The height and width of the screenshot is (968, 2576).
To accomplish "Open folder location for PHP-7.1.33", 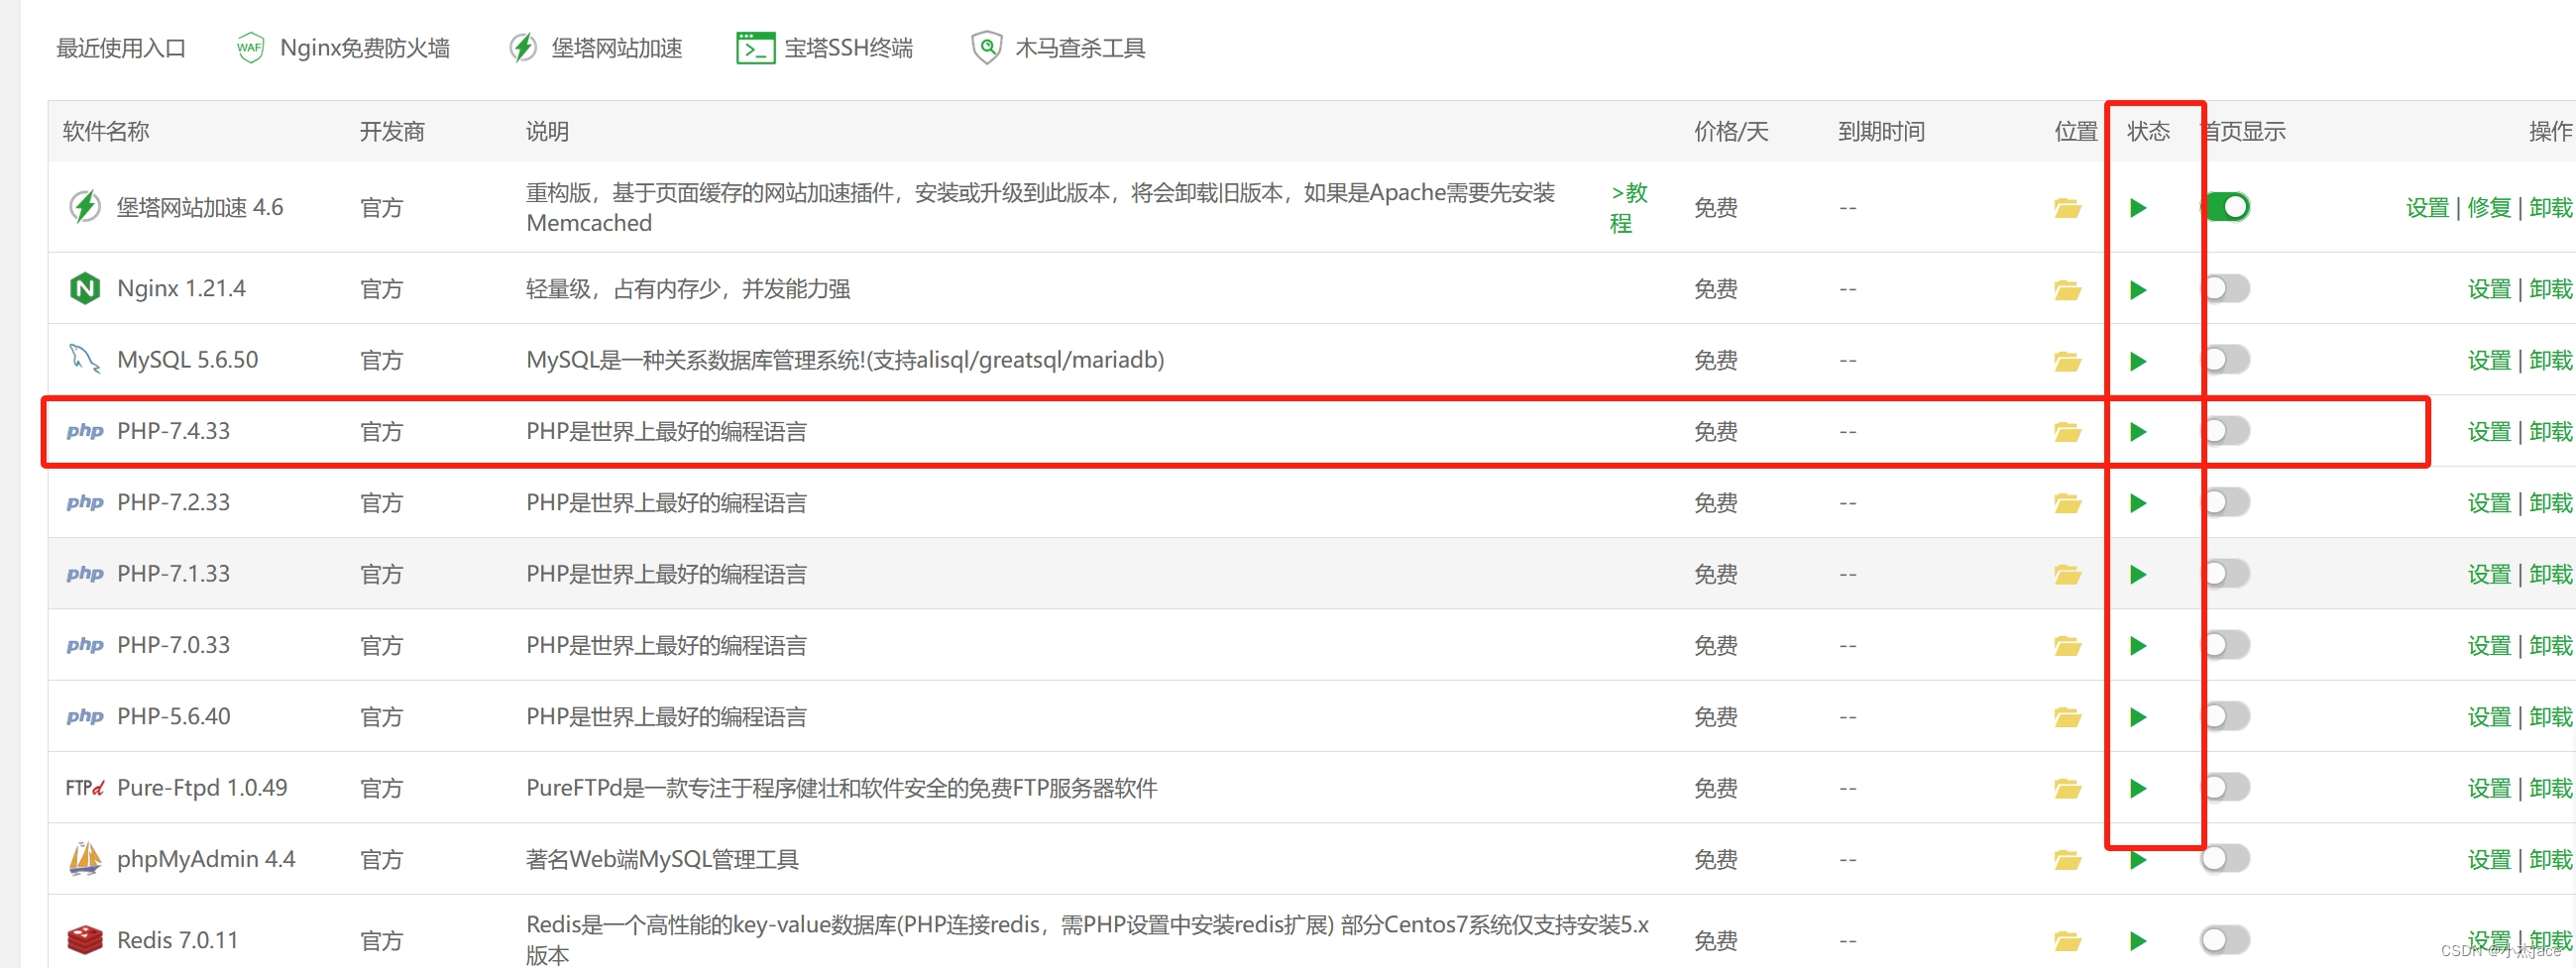I will coord(2067,575).
